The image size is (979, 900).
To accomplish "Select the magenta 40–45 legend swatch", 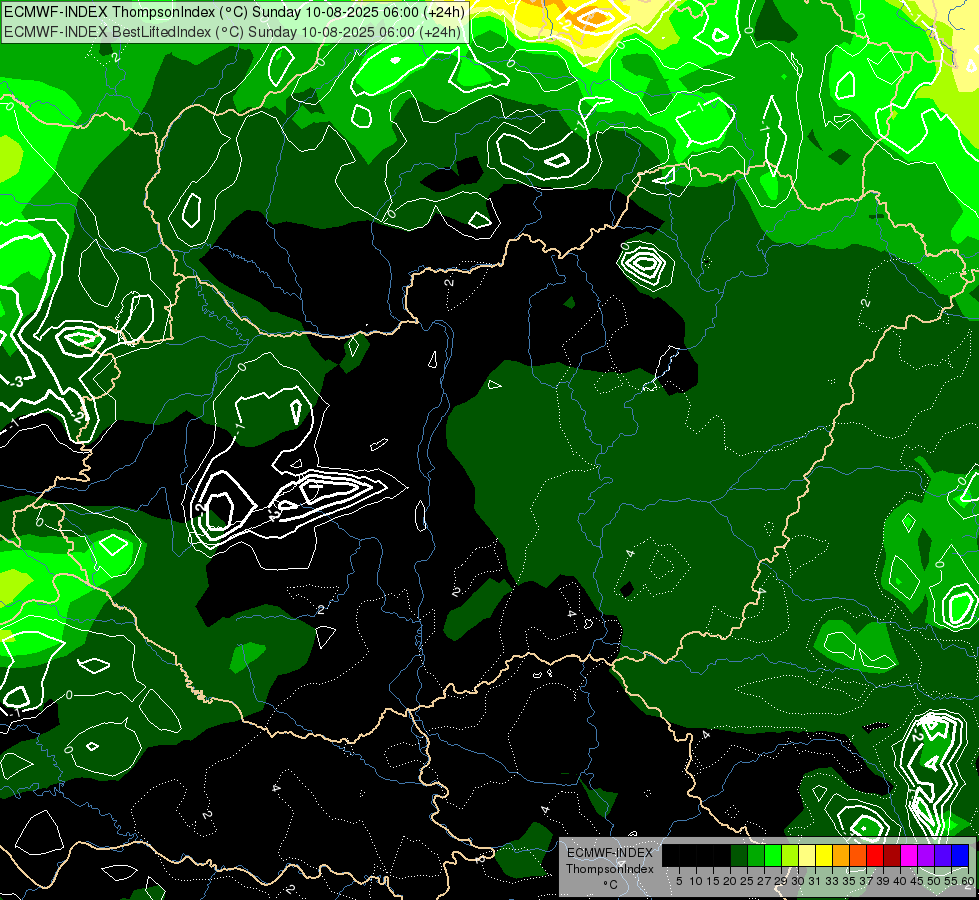I will pos(908,855).
